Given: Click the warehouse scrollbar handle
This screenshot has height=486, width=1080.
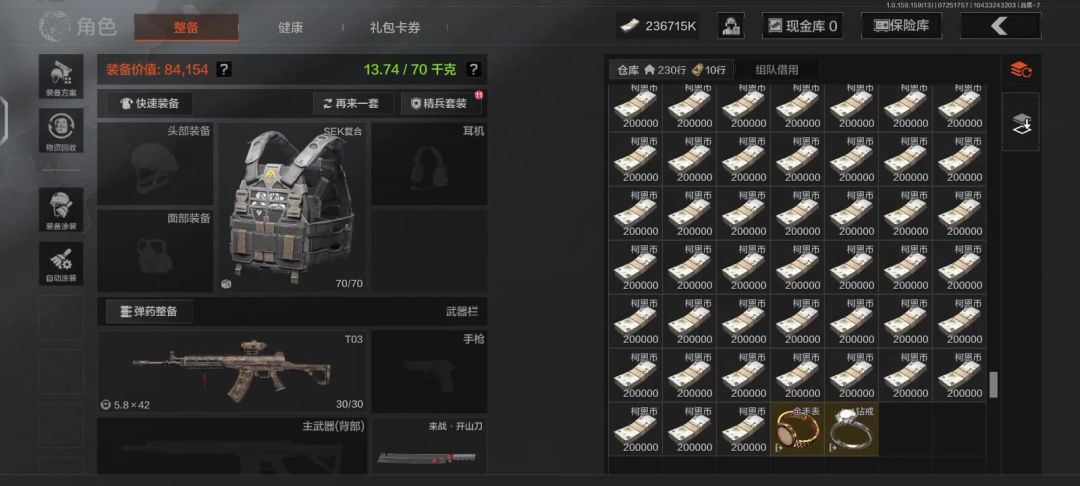Looking at the screenshot, I should (993, 385).
